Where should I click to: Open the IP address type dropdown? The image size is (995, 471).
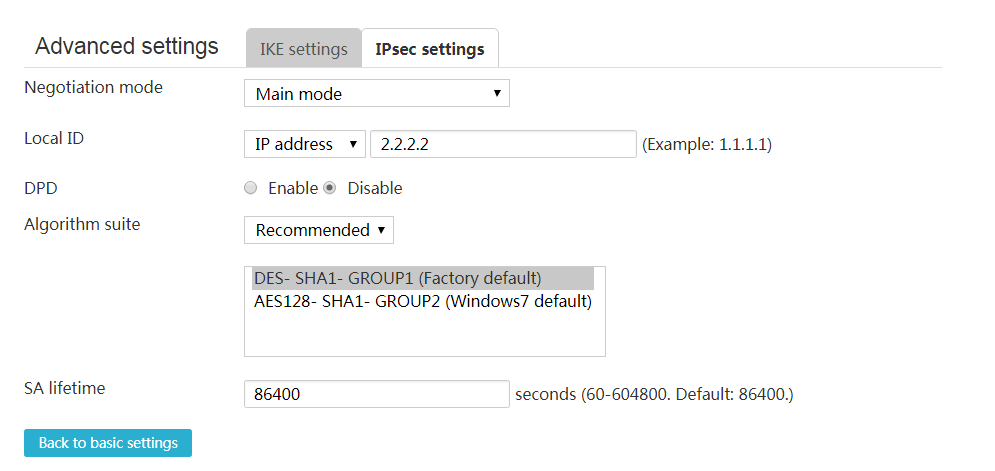click(x=305, y=144)
